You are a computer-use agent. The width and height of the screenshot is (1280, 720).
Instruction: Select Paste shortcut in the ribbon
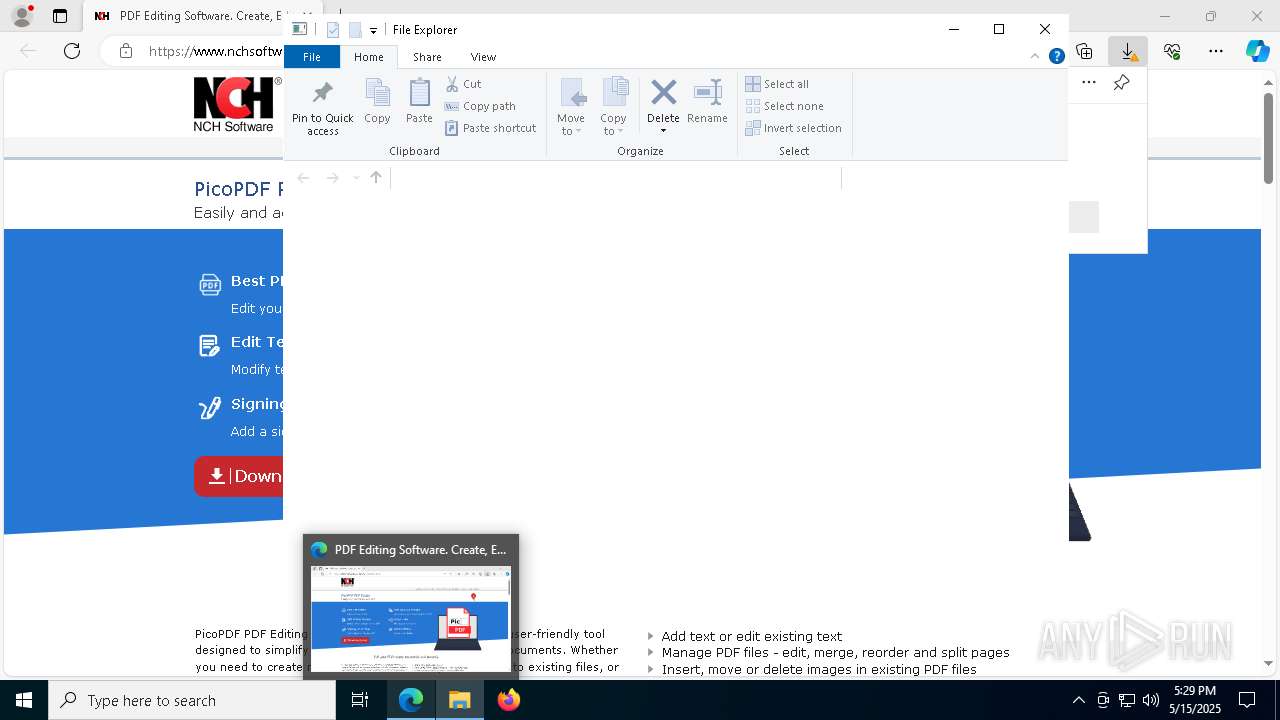pyautogui.click(x=491, y=128)
